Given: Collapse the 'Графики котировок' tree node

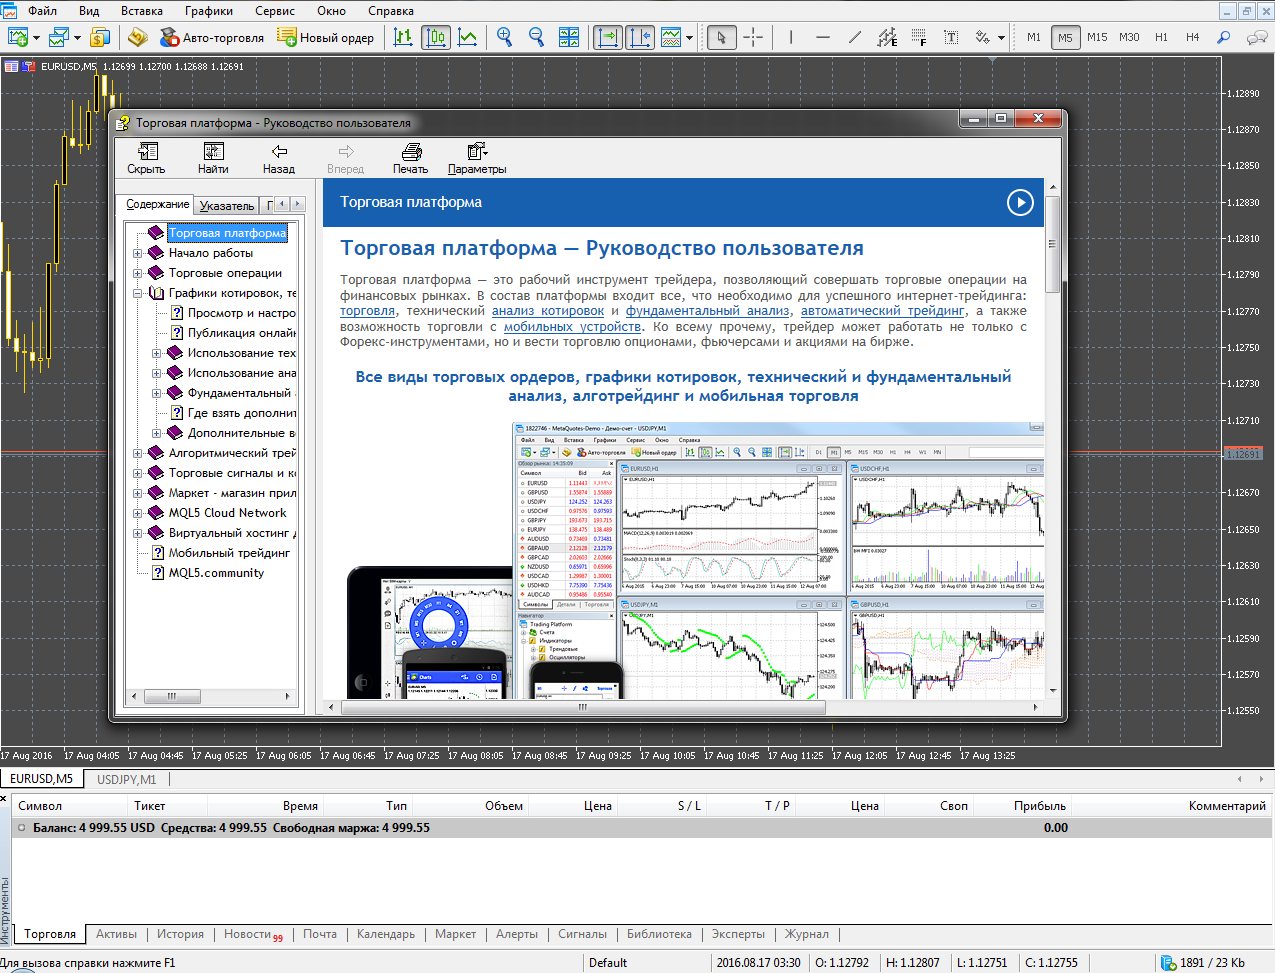Looking at the screenshot, I should point(138,293).
